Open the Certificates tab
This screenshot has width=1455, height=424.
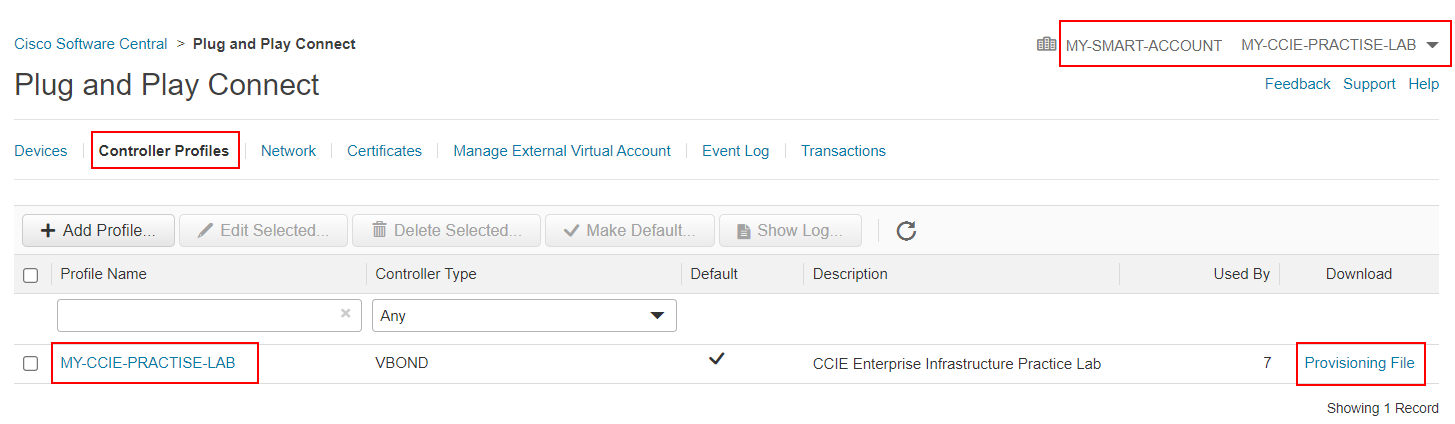tap(384, 151)
